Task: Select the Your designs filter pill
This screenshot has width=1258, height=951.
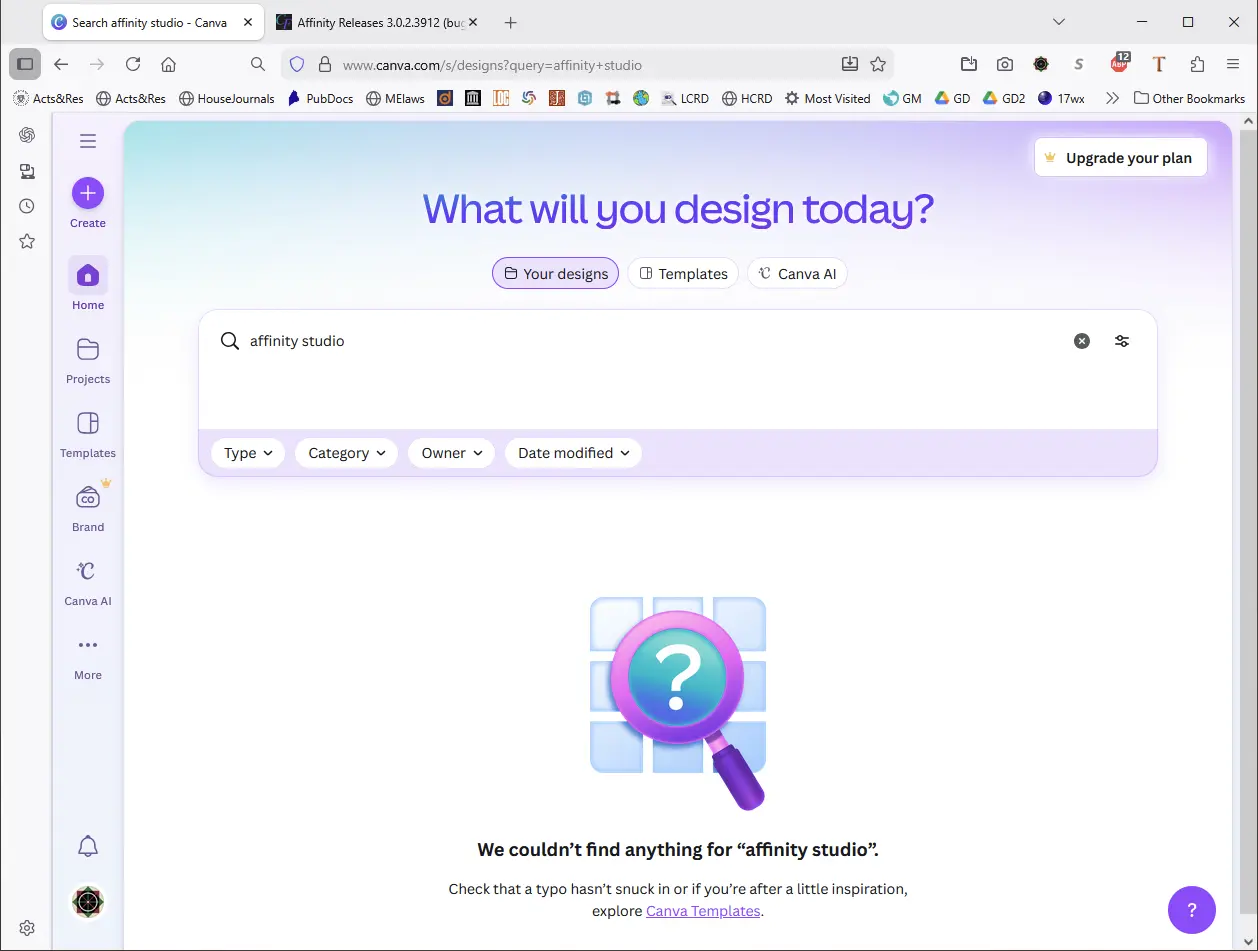Action: (555, 273)
